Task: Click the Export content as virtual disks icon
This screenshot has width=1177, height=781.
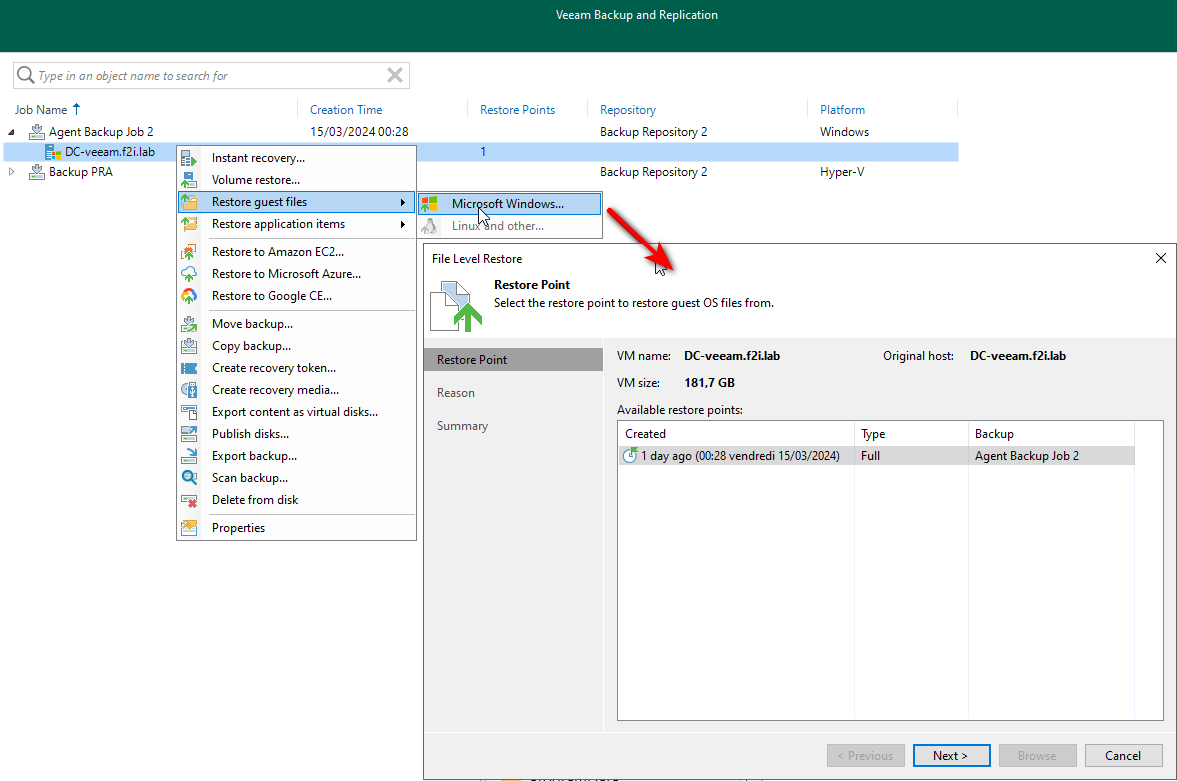Action: coord(188,412)
